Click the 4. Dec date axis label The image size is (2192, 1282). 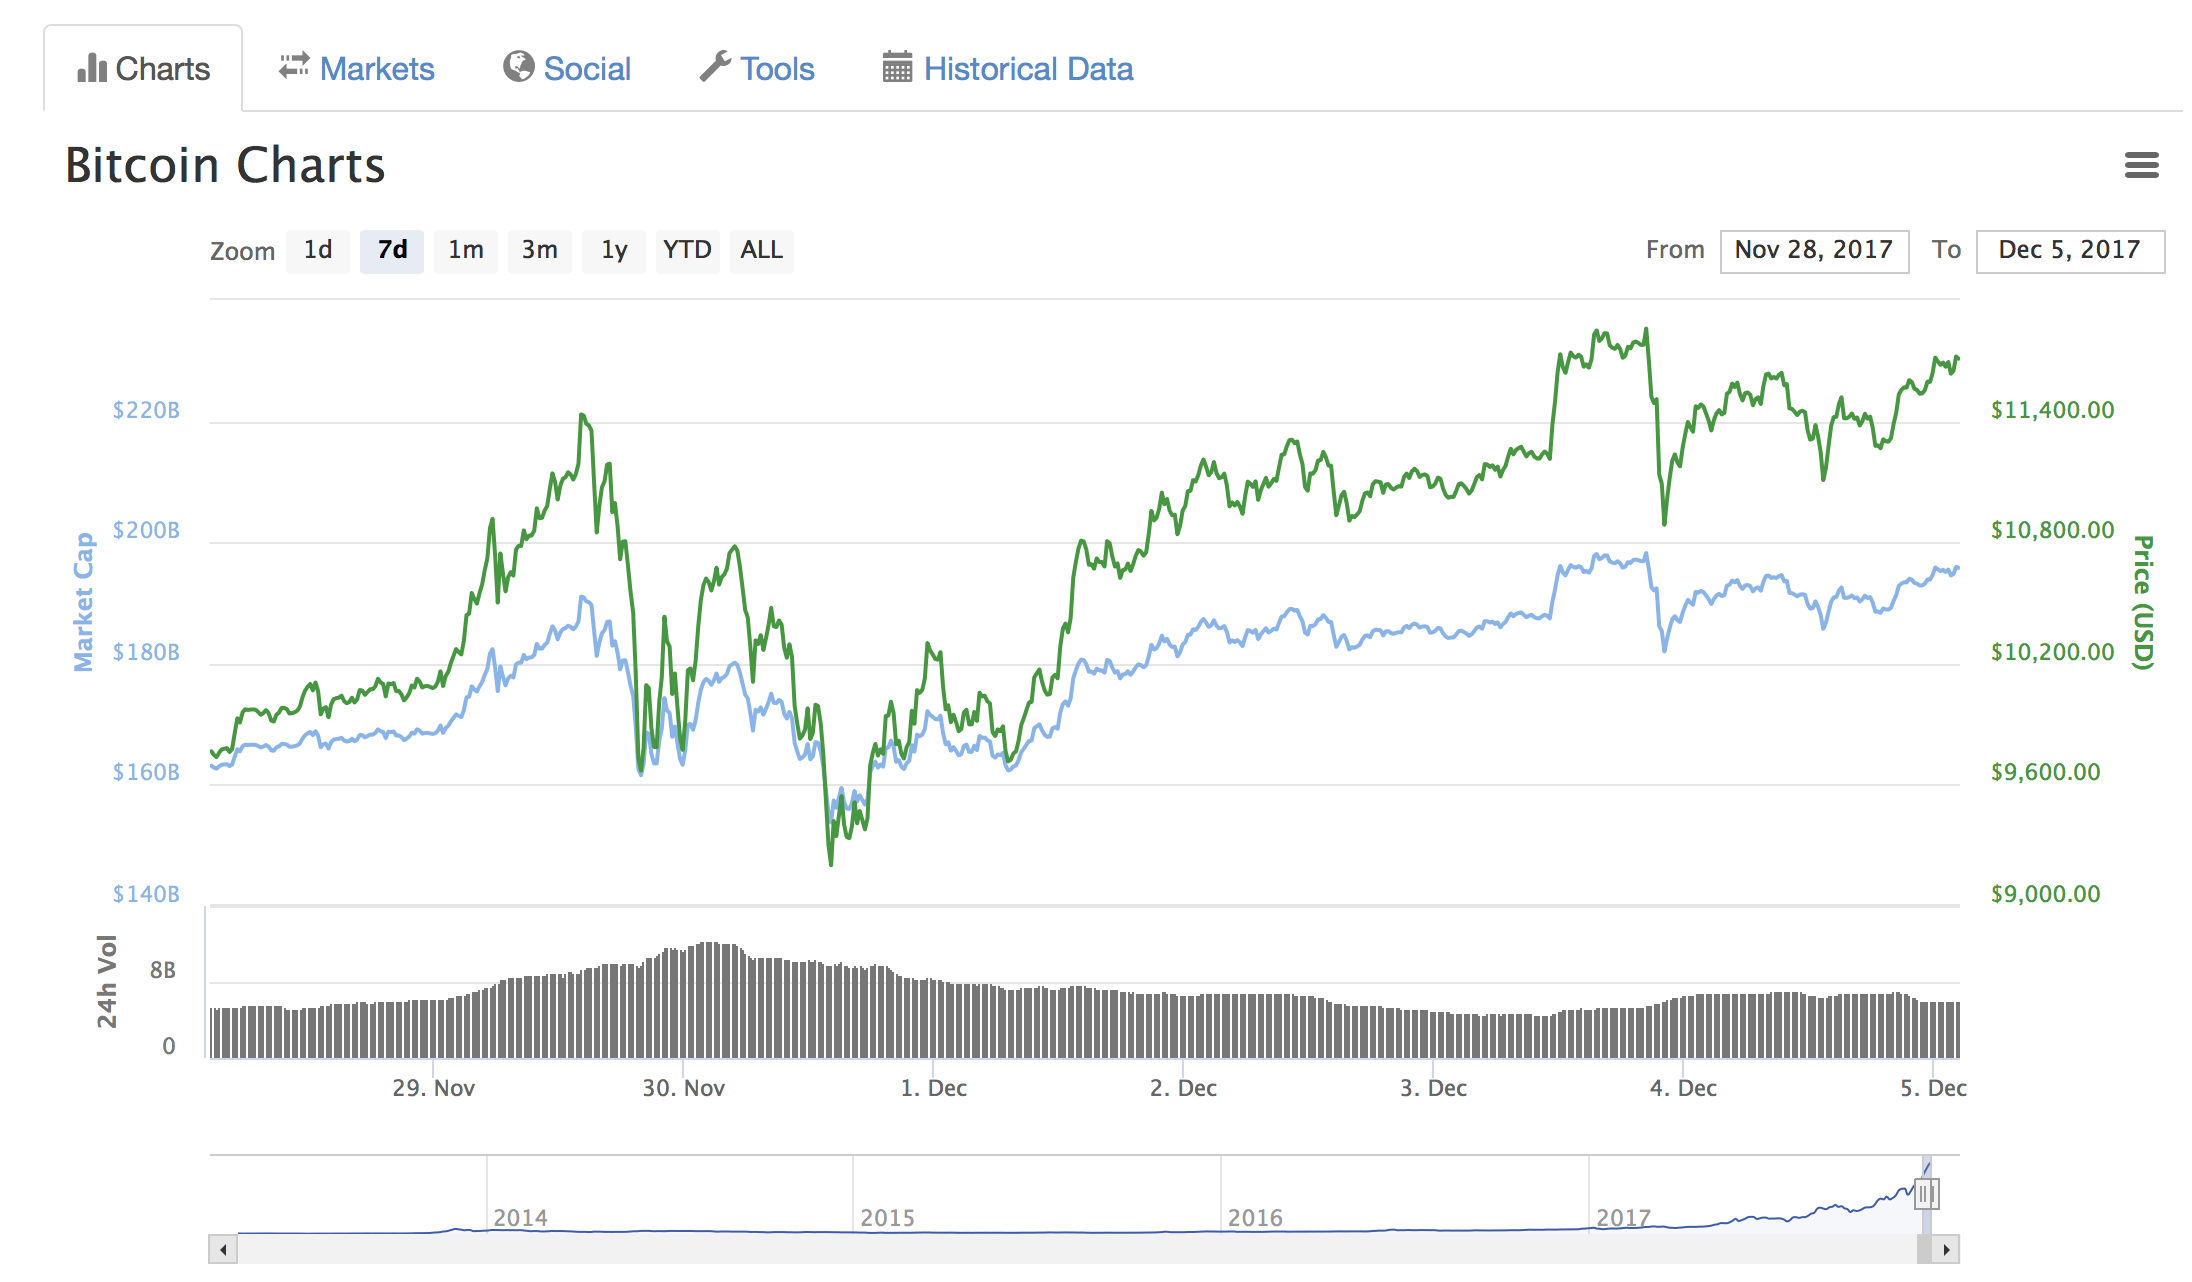1683,1088
